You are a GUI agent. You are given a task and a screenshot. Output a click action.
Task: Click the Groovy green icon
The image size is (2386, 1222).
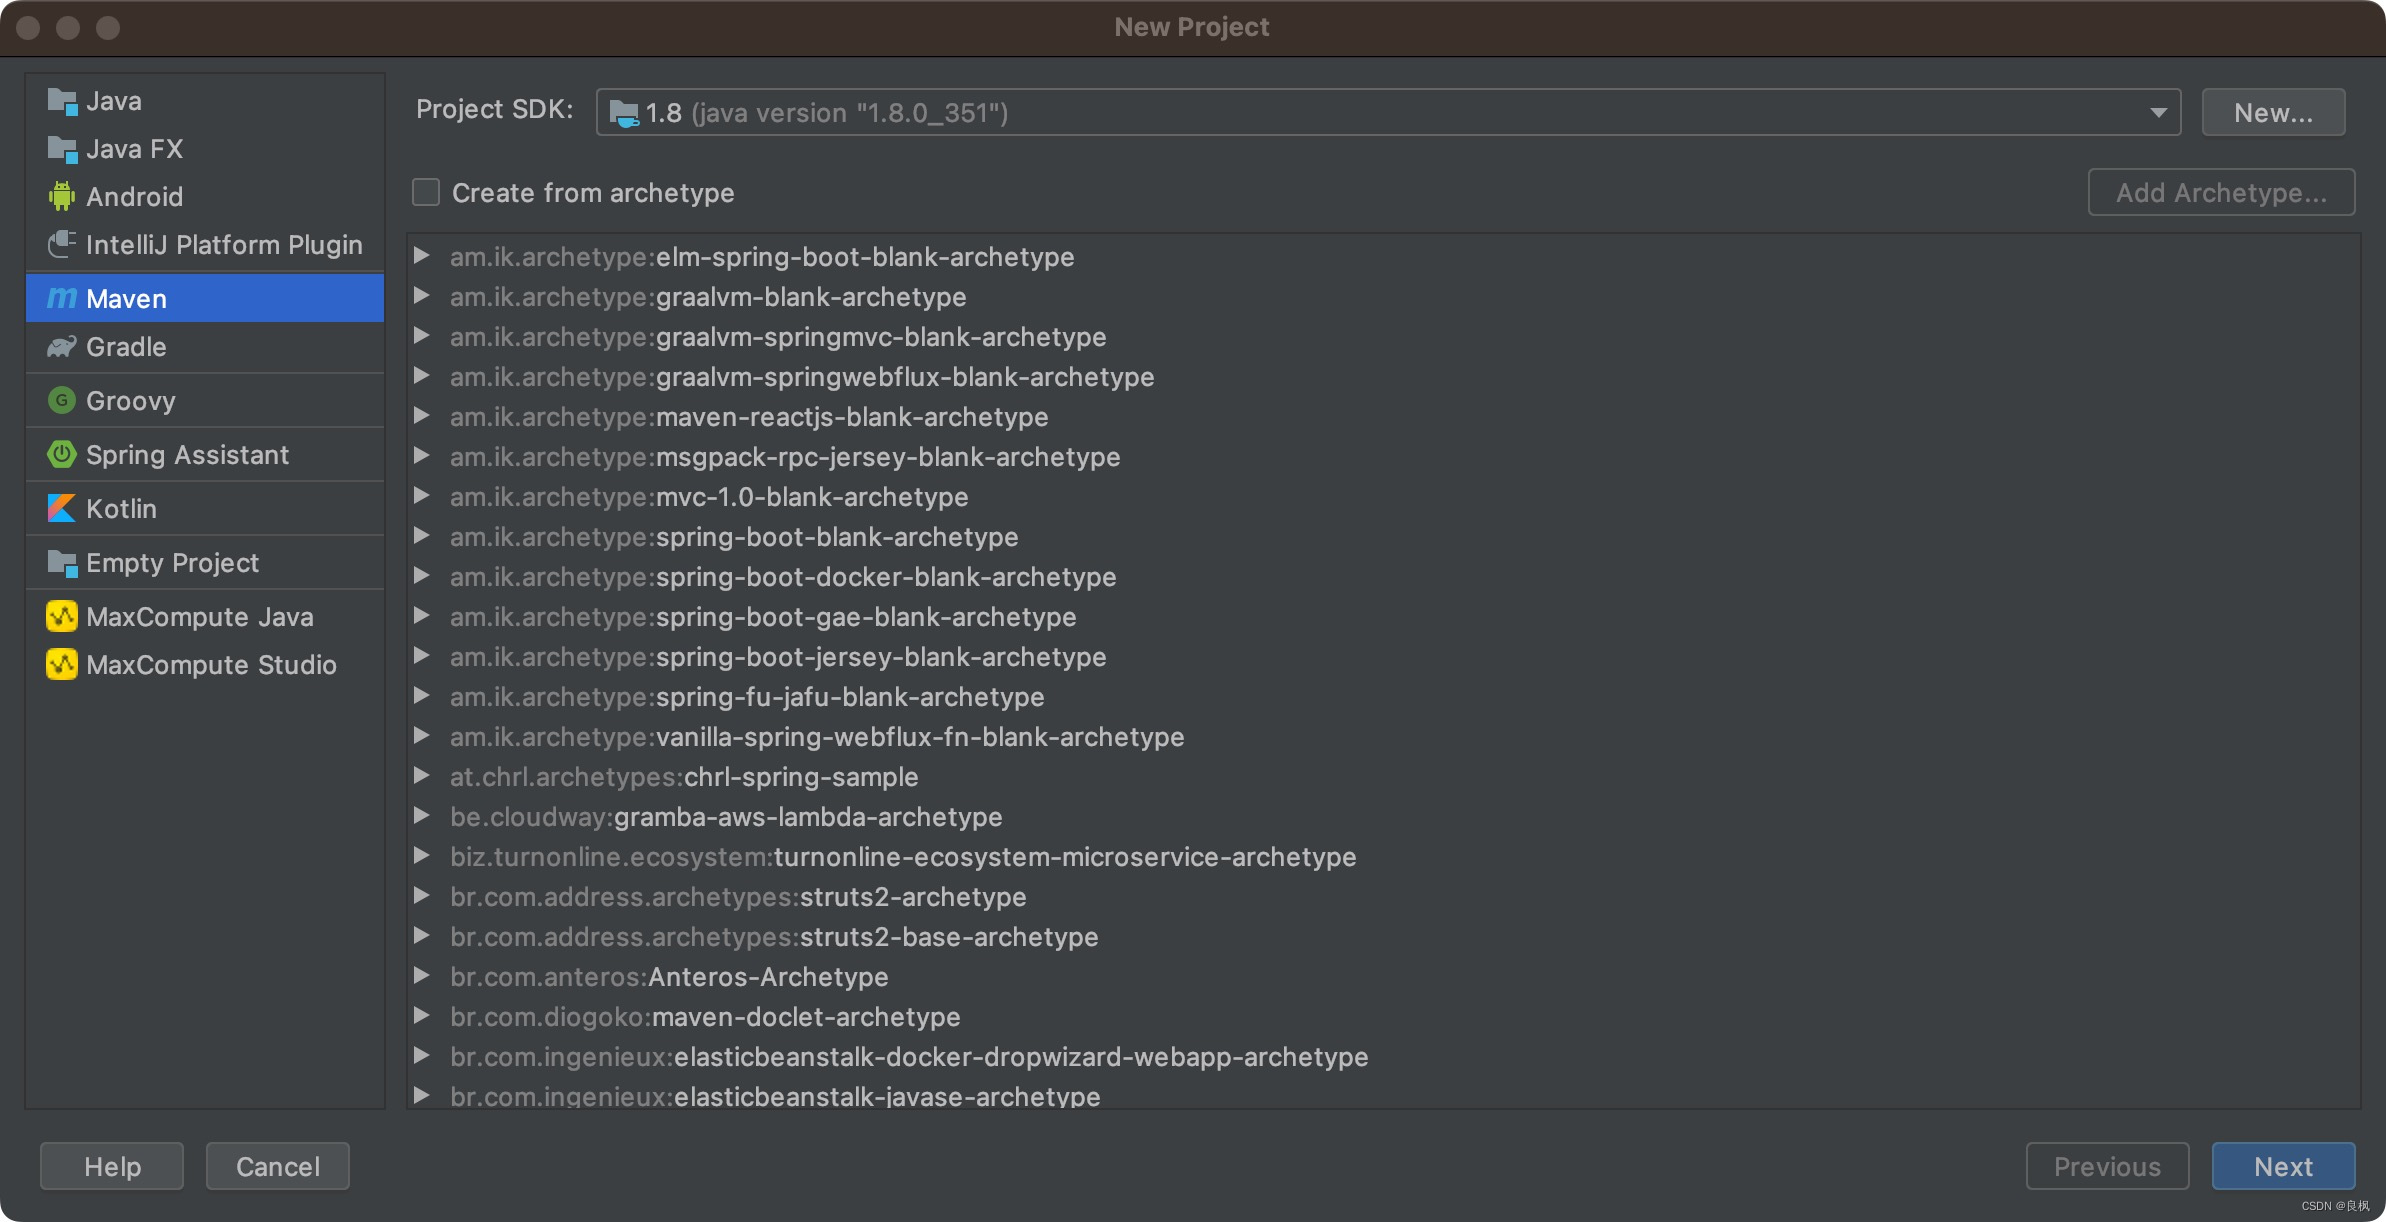pos(62,401)
